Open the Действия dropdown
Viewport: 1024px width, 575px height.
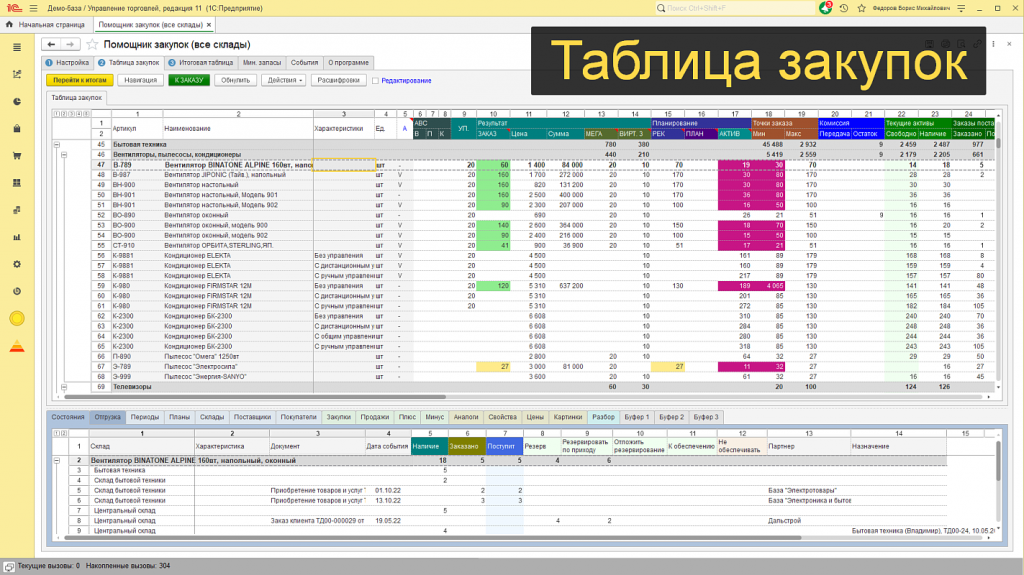tap(284, 80)
